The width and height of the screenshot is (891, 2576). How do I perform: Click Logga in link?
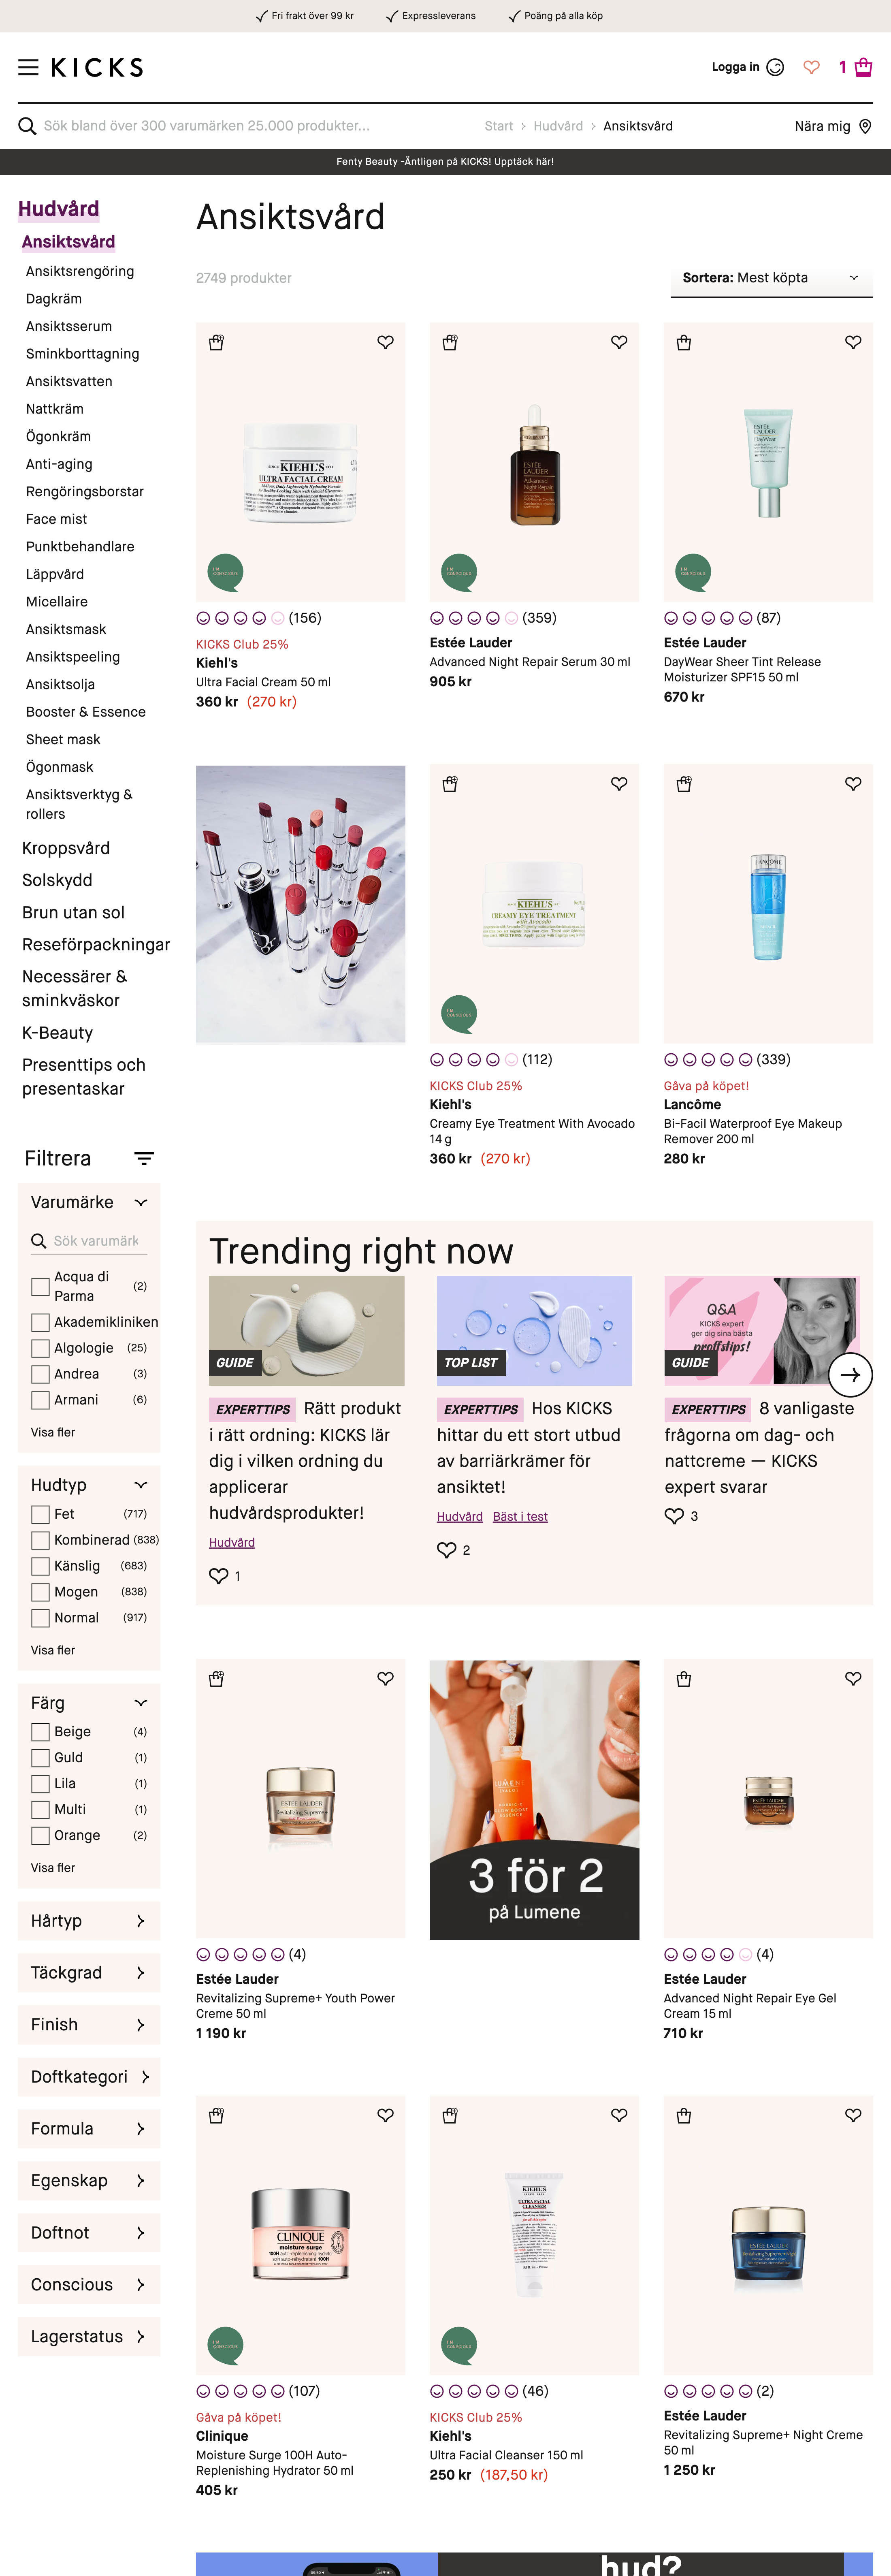pos(735,67)
